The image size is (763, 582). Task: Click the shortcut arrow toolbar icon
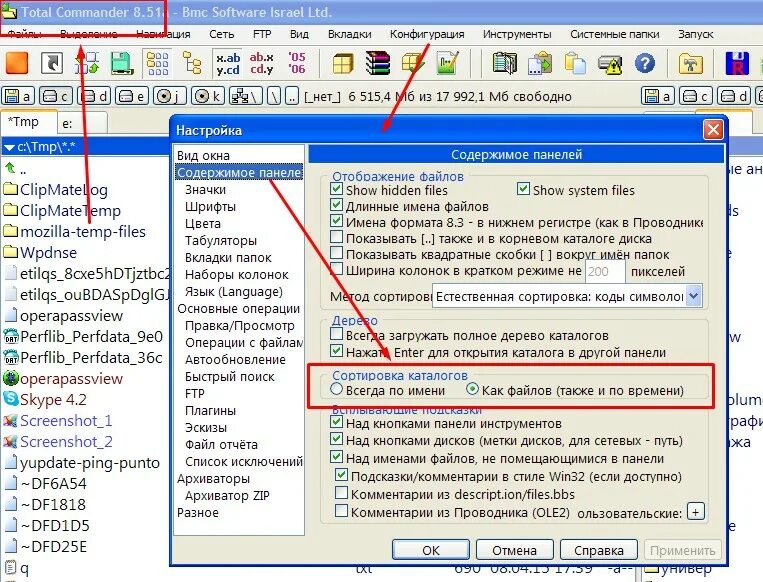[x=52, y=63]
